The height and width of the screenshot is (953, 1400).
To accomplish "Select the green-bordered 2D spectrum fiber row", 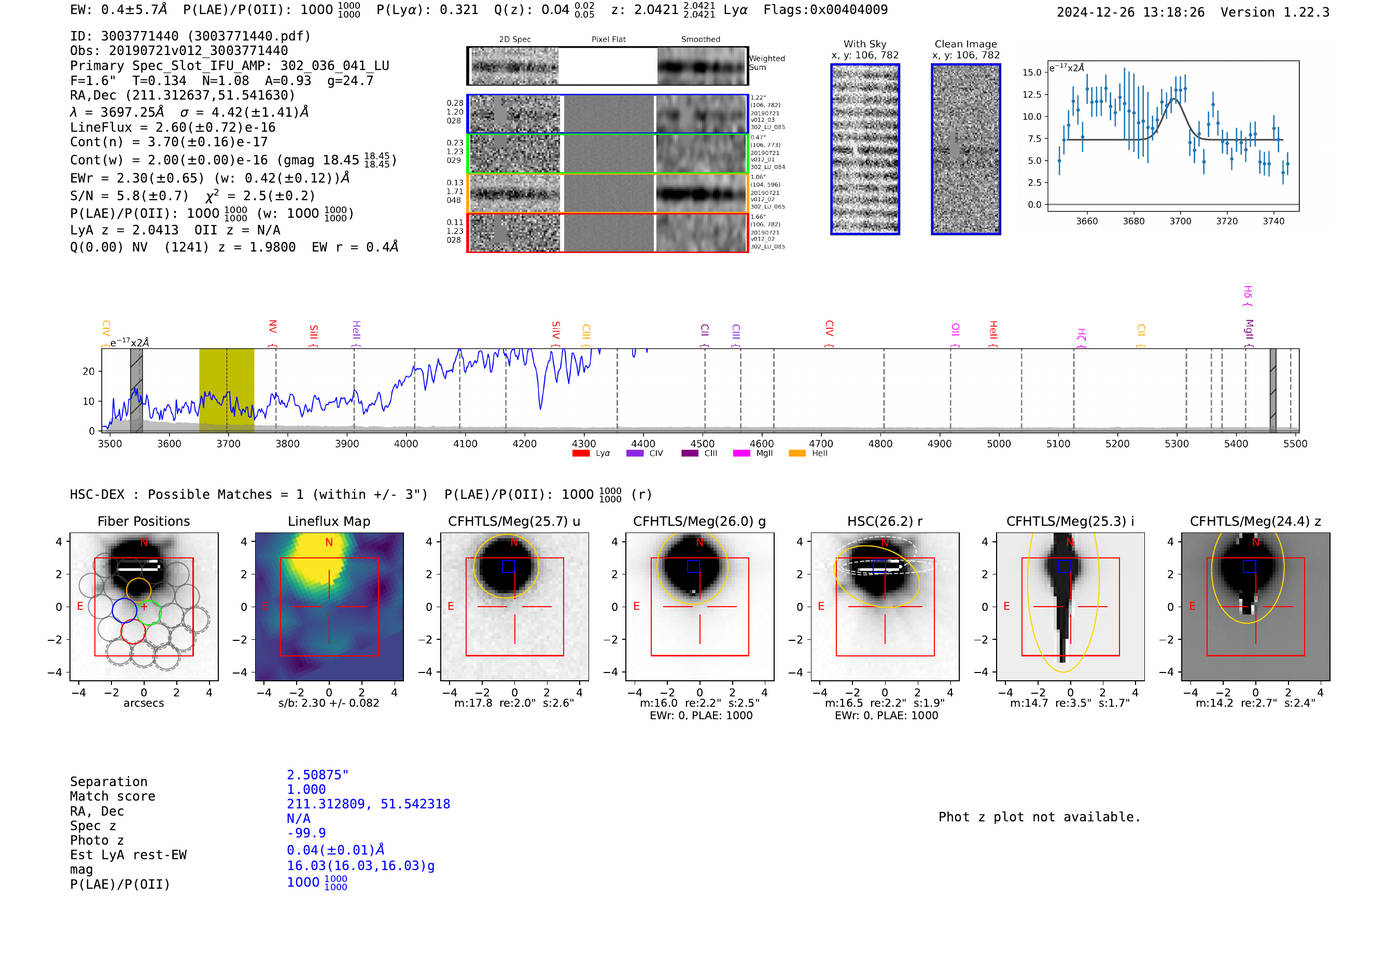I will [x=608, y=154].
